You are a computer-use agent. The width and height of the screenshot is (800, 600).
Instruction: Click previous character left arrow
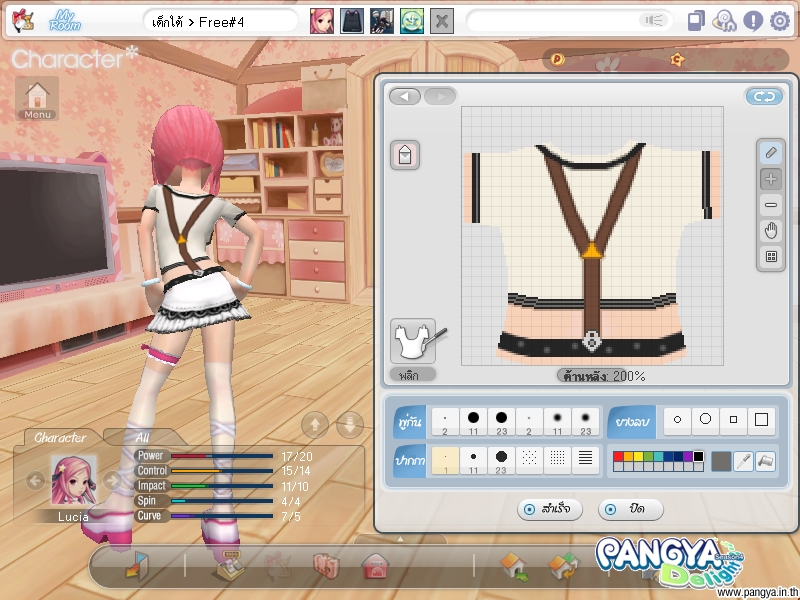(35, 480)
